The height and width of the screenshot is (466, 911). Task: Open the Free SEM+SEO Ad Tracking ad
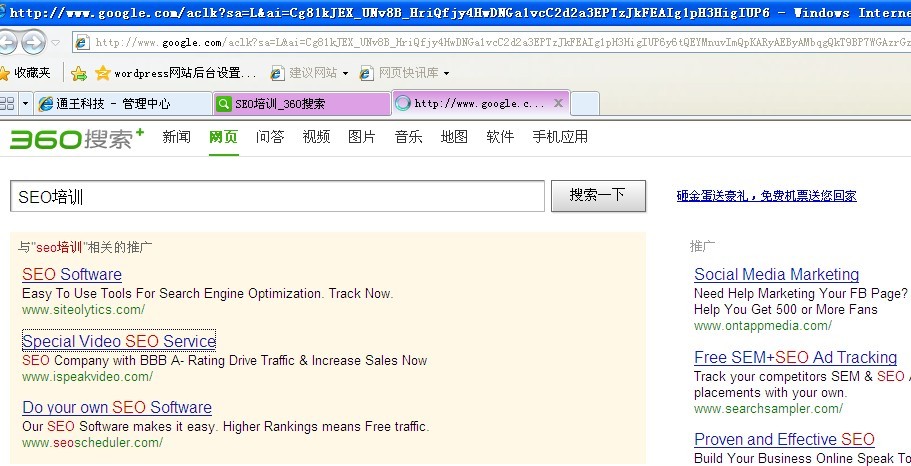(x=795, y=357)
